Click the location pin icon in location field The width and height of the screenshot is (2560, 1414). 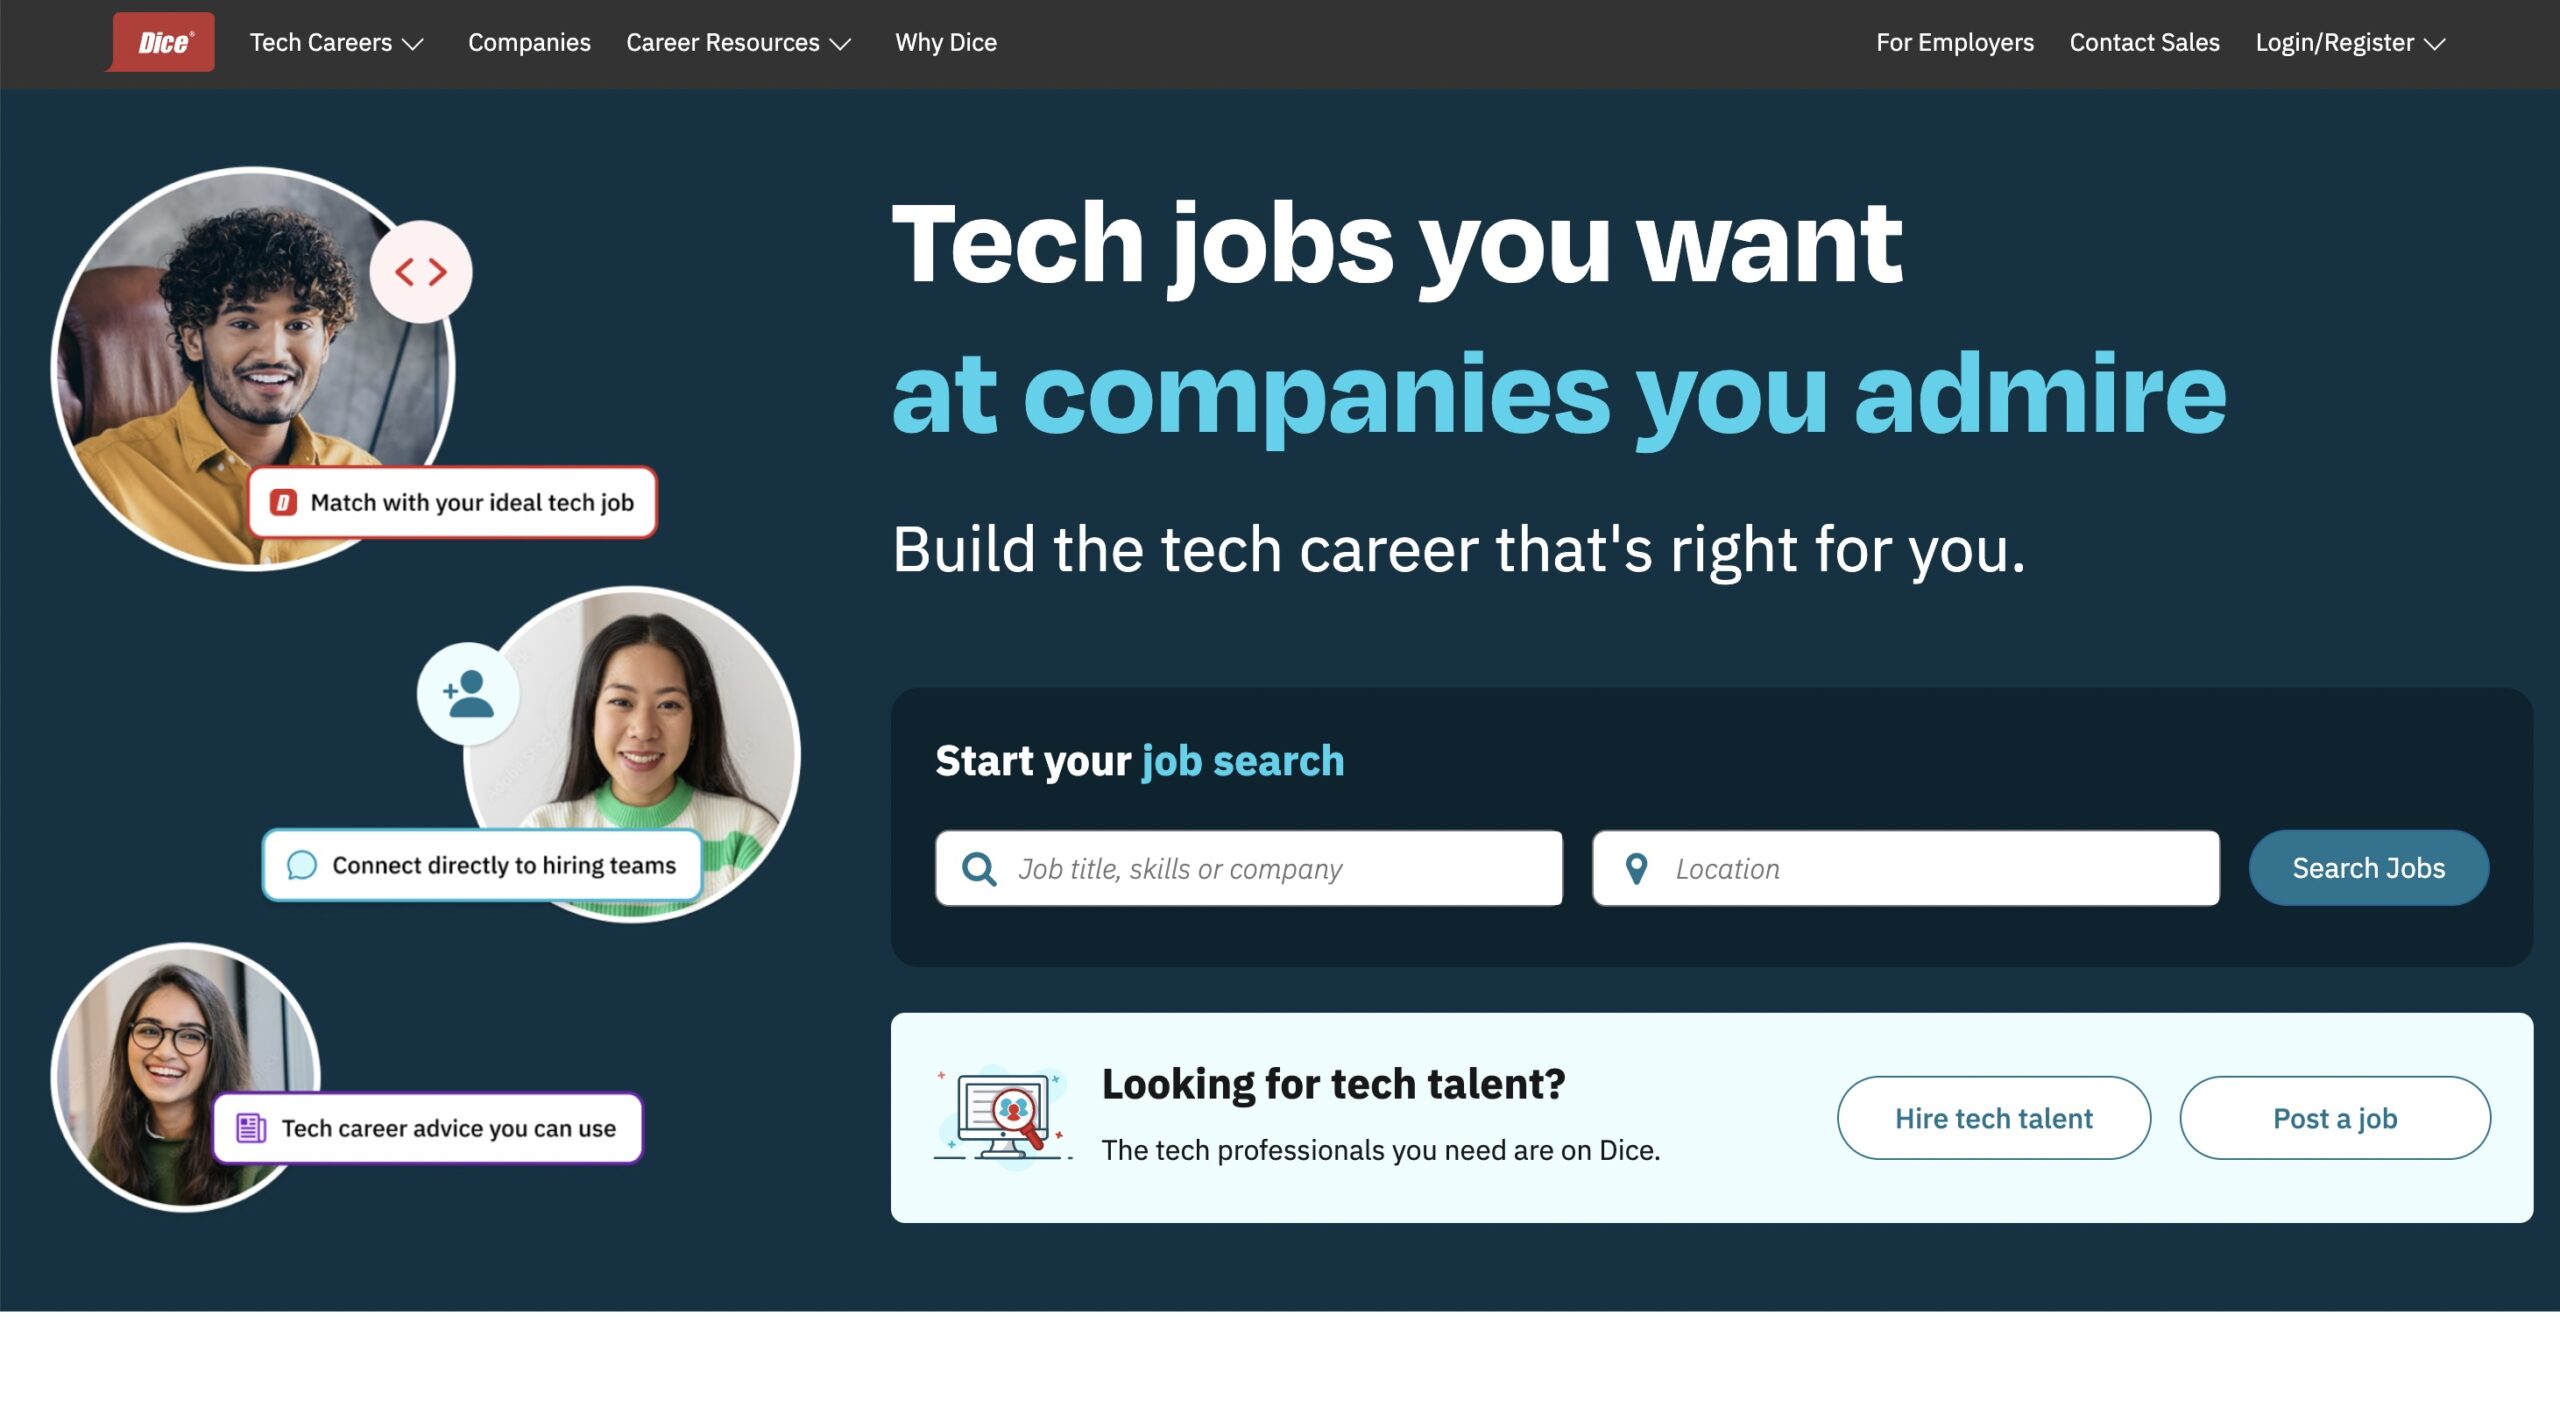(x=1634, y=867)
